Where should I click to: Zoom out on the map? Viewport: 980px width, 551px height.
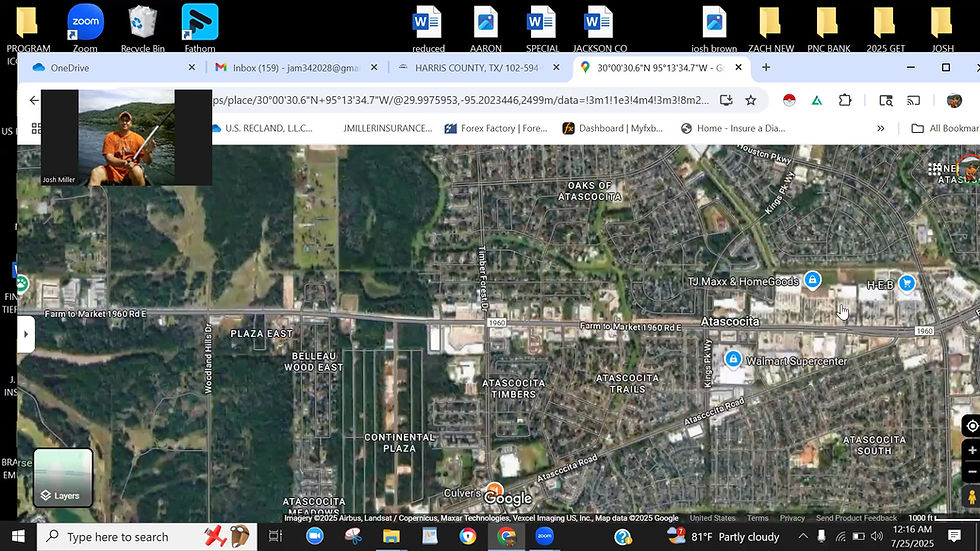coord(972,472)
